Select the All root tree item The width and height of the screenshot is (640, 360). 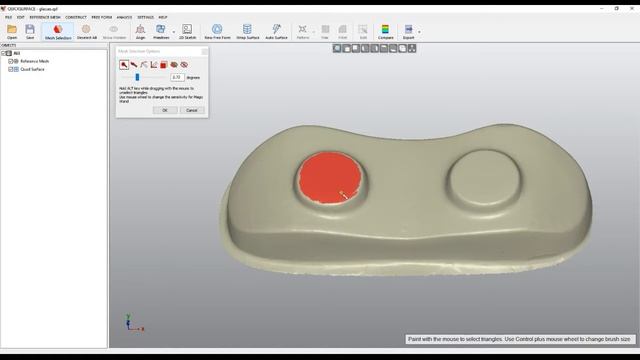click(17, 53)
